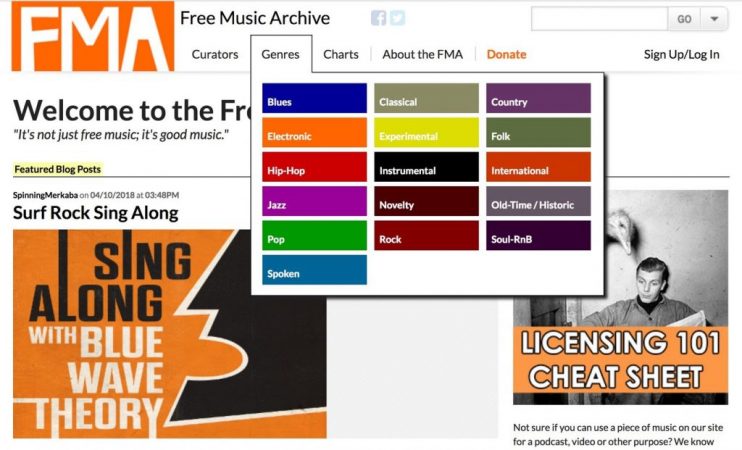Select the Blues genre swatch
This screenshot has height=450, width=742.
[314, 98]
